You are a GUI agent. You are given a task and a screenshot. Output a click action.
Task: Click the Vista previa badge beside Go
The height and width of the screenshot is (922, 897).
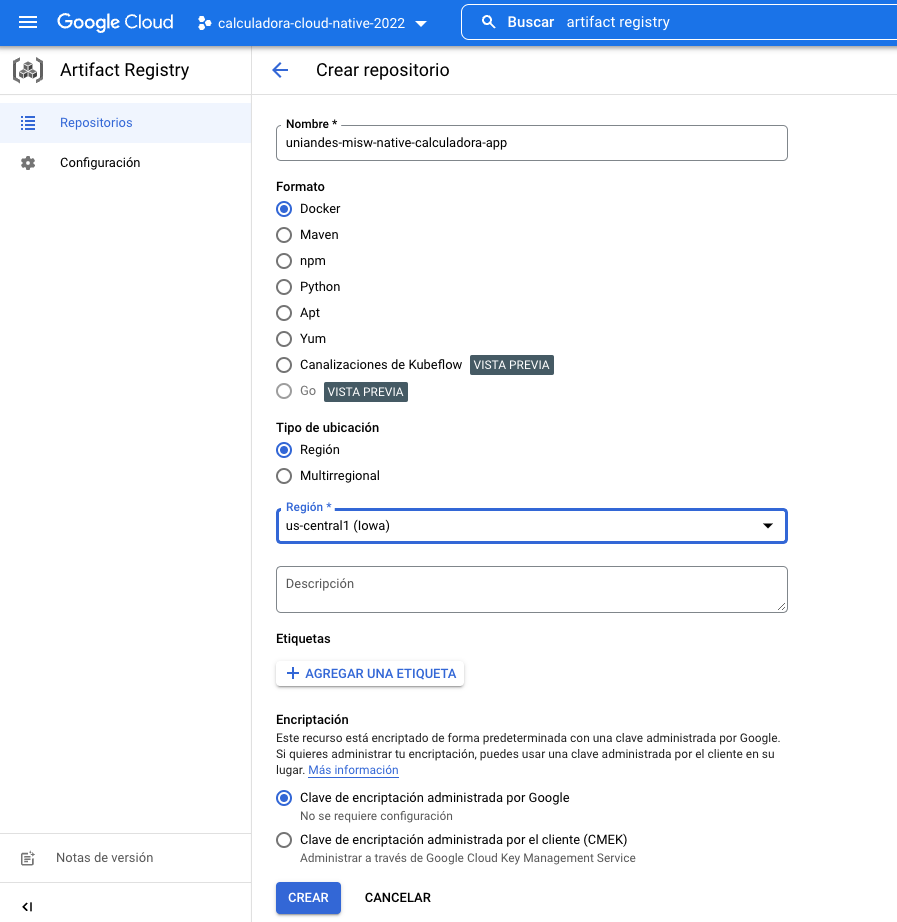366,392
